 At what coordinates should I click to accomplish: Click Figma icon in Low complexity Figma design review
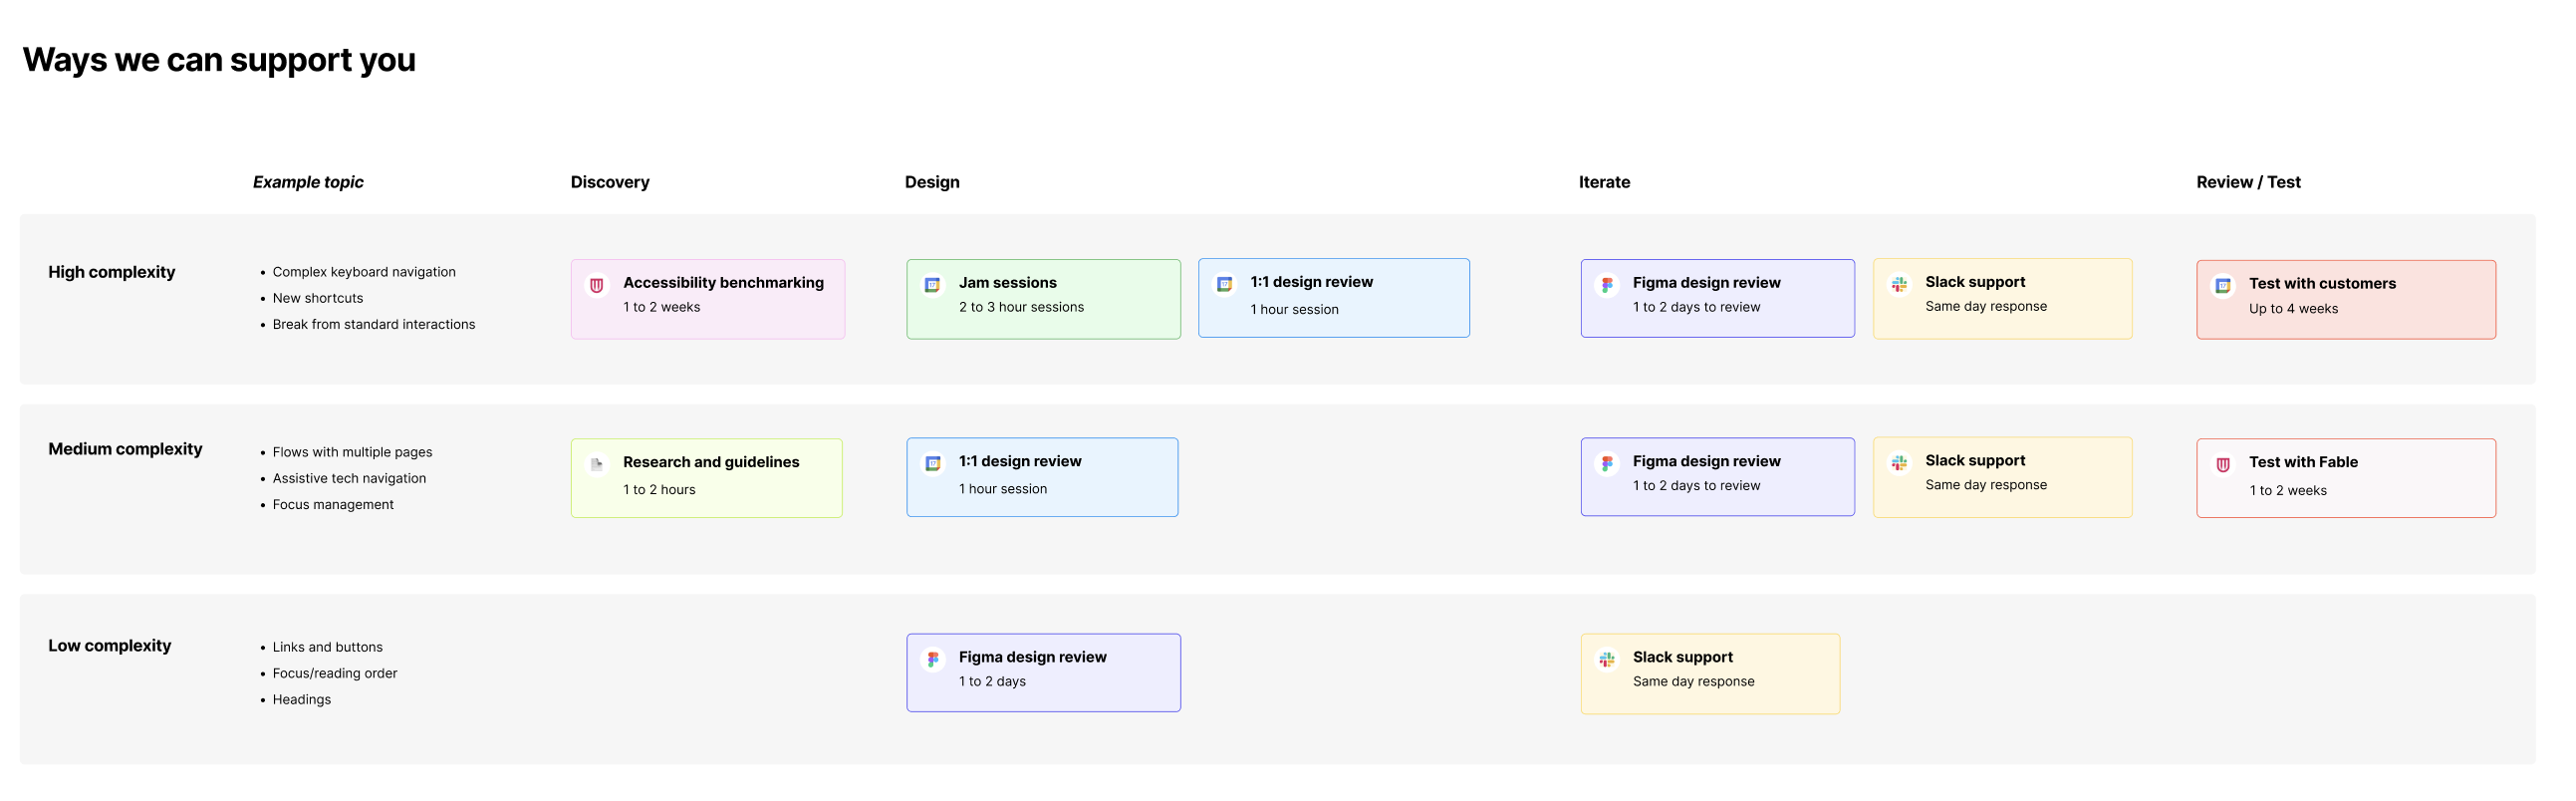(x=933, y=659)
